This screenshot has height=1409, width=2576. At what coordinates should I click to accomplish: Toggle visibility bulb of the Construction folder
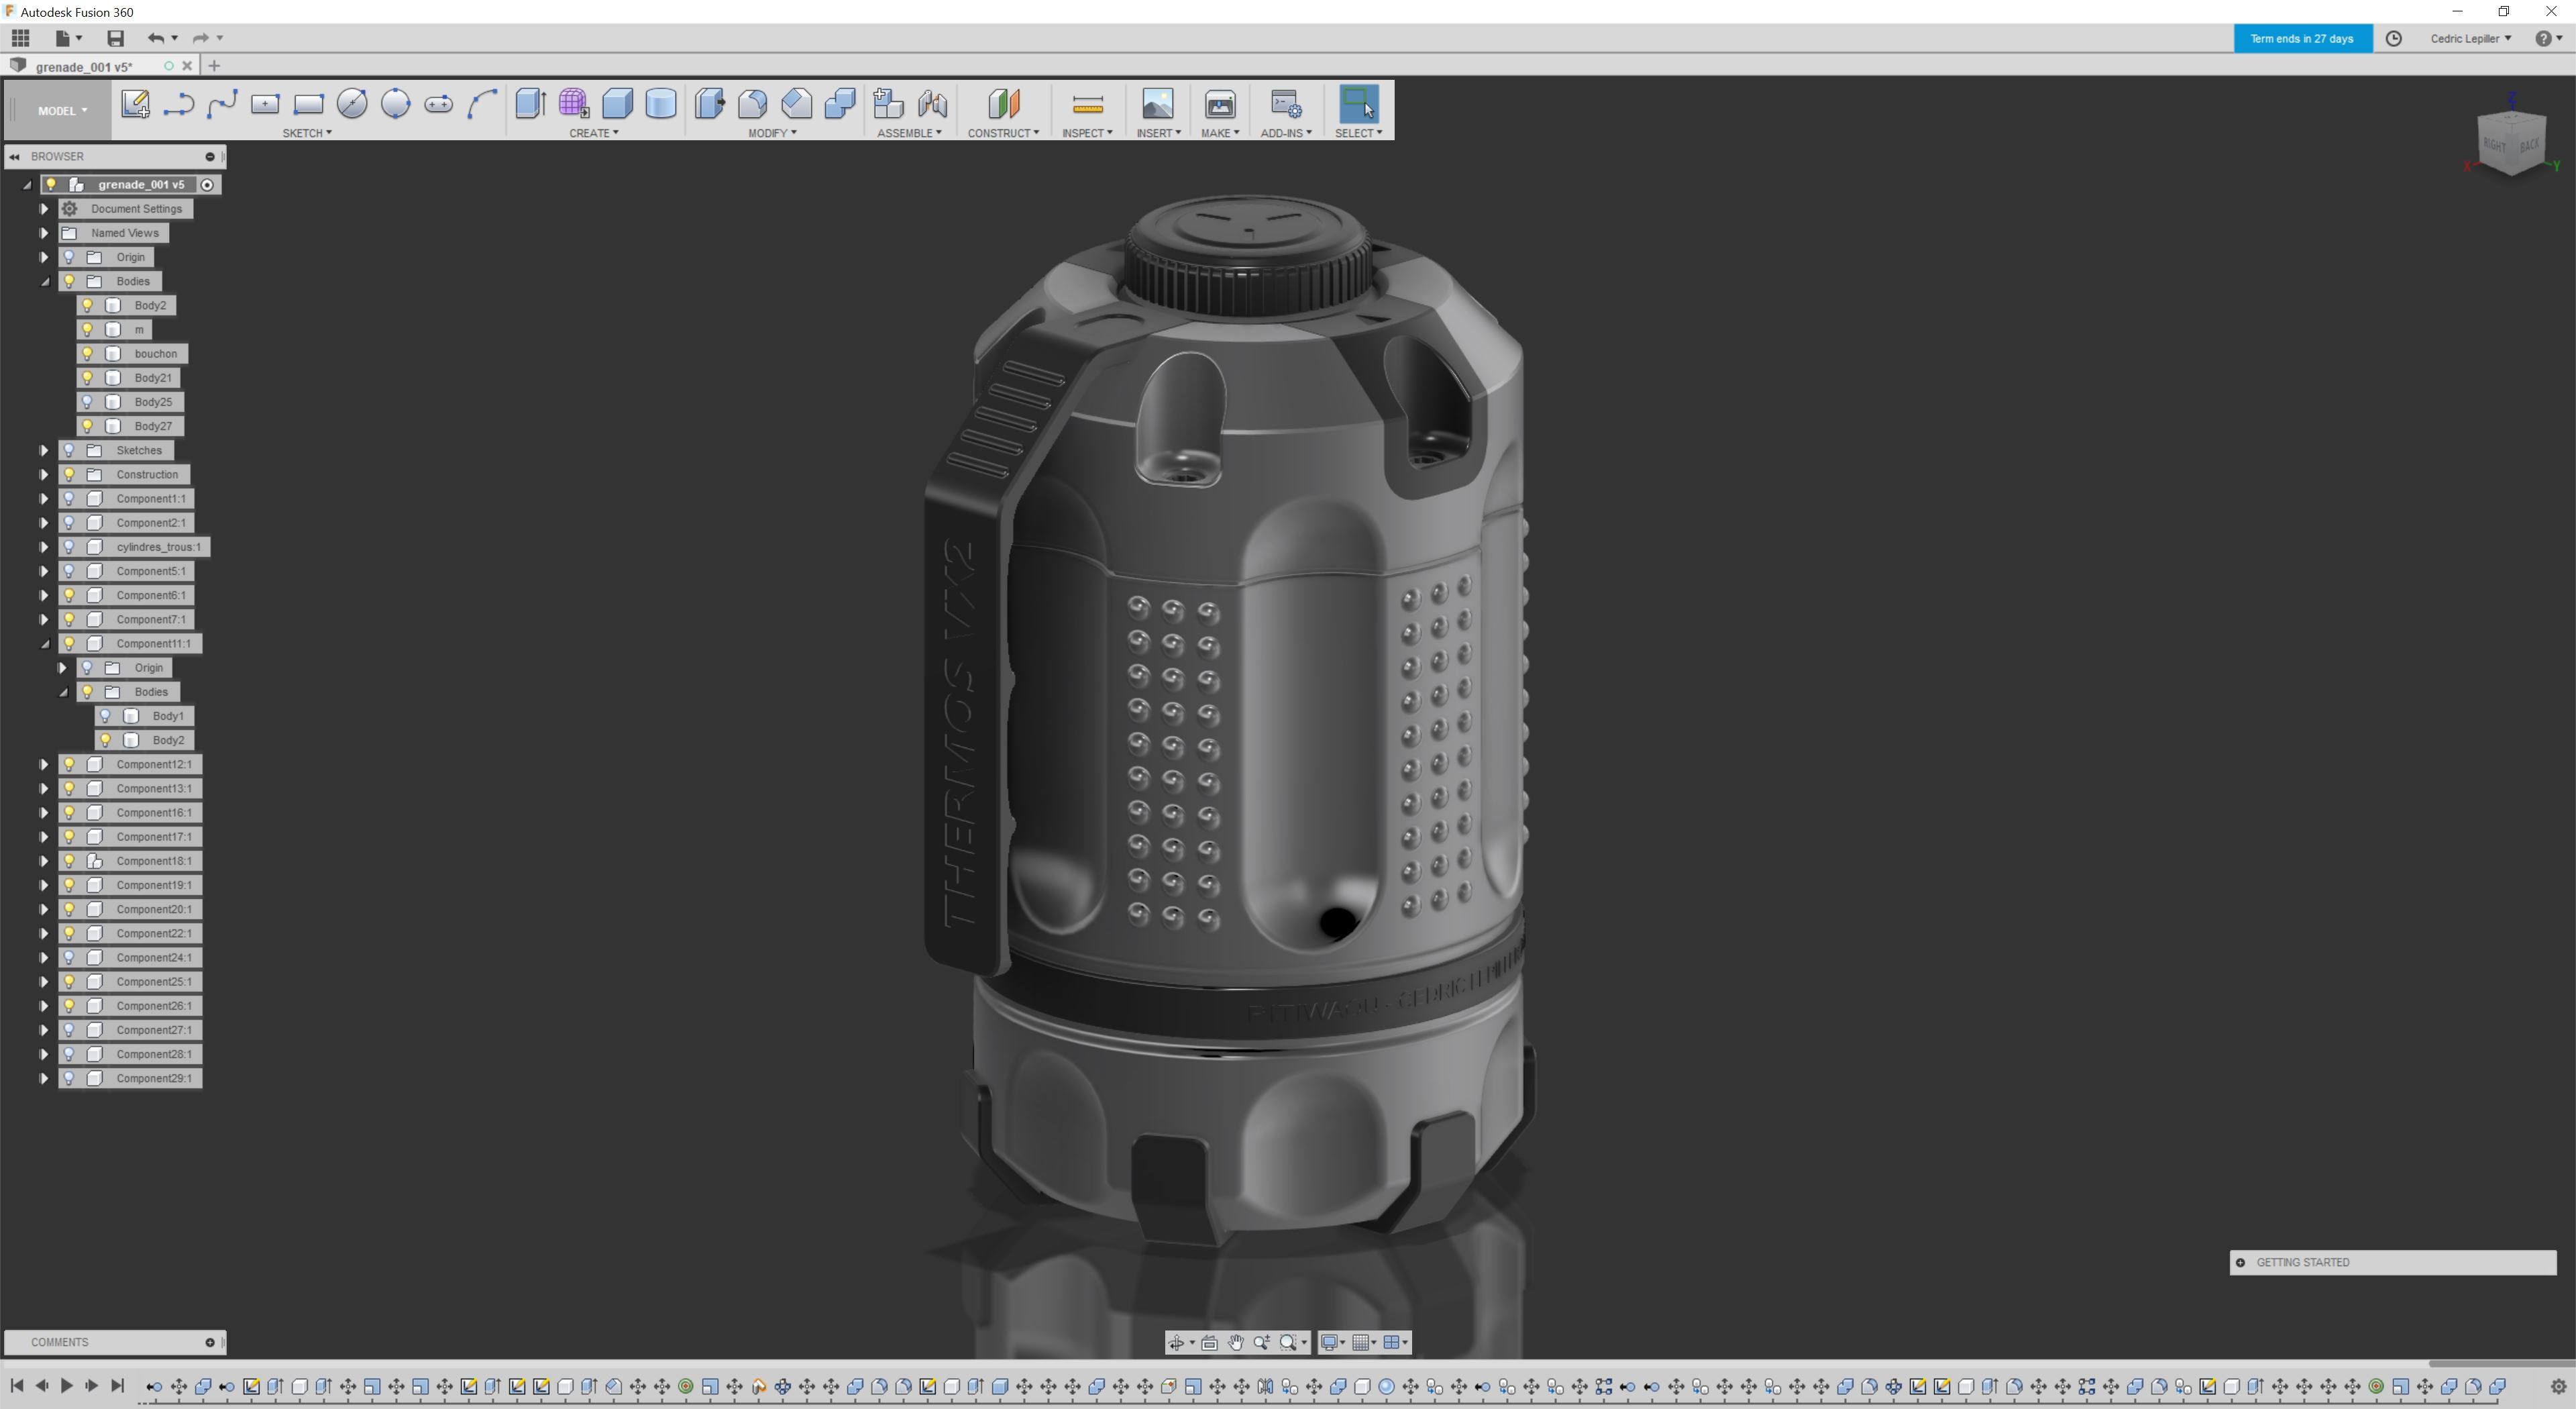[x=69, y=474]
